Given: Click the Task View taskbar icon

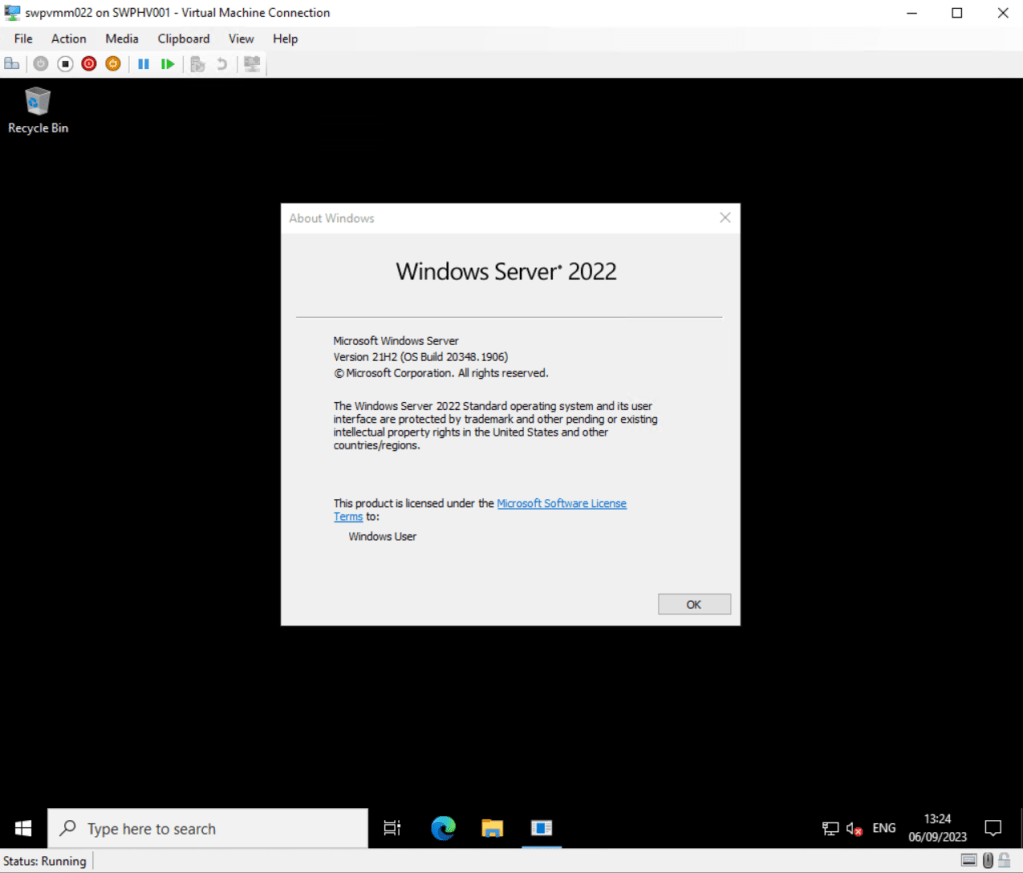Looking at the screenshot, I should click(x=392, y=828).
